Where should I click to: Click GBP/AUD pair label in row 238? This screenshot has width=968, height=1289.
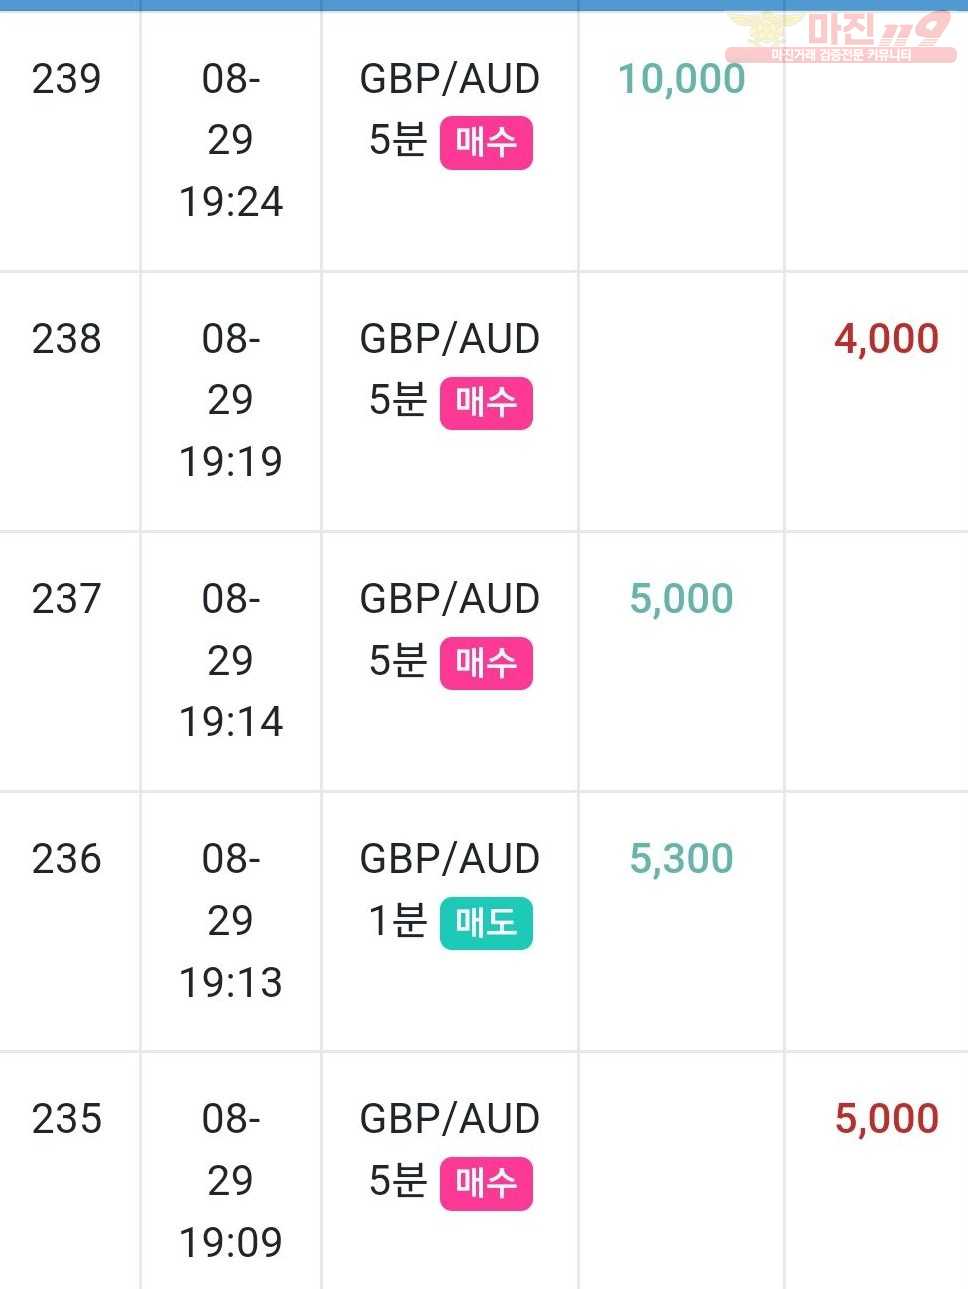(x=450, y=339)
